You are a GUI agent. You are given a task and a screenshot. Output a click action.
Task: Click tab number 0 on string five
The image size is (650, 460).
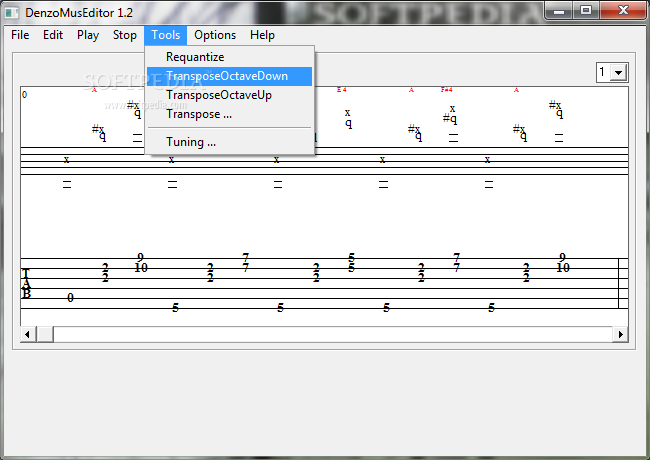coord(70,298)
